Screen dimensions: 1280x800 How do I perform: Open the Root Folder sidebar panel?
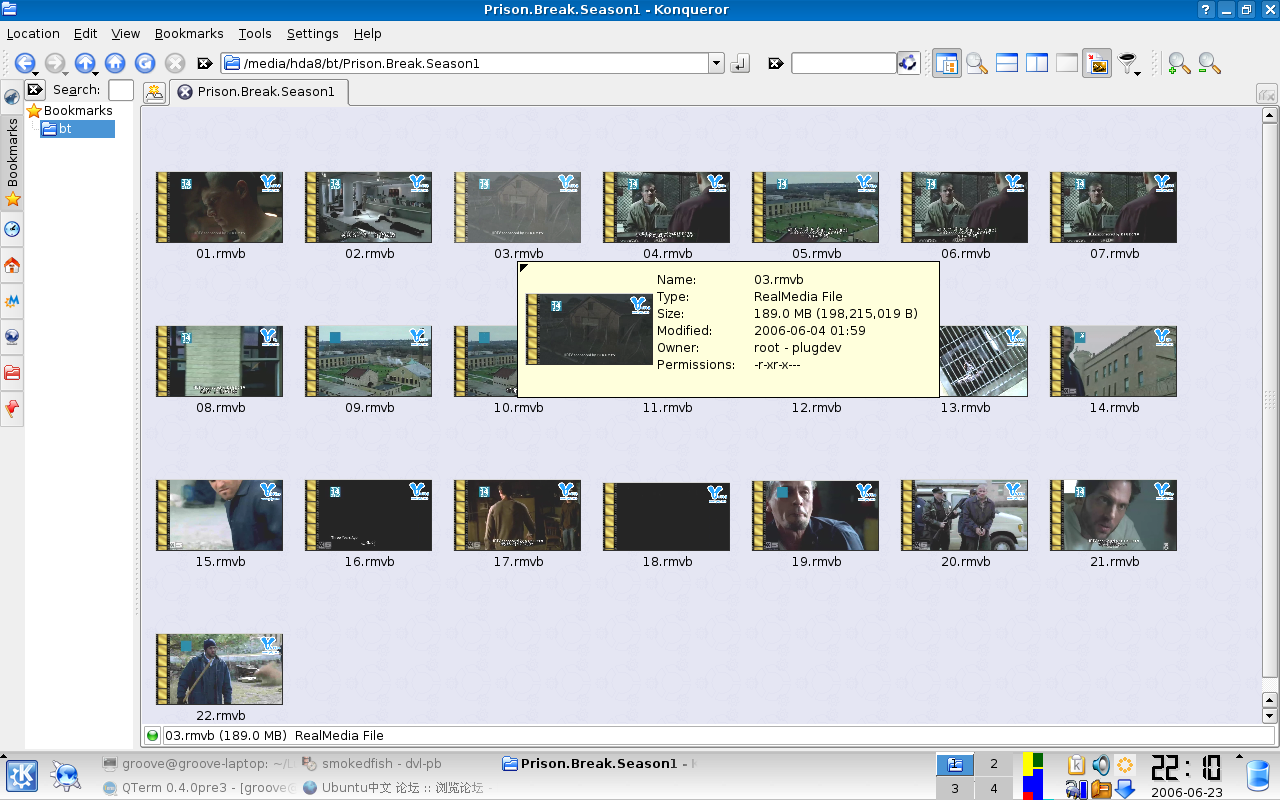[12, 373]
